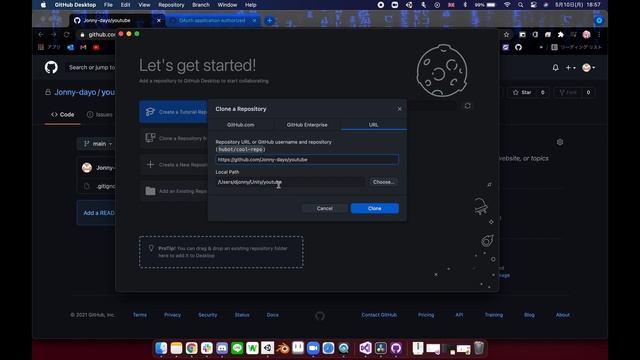Click the Privacy footer link
Screen dimensions: 640x360
point(172,315)
